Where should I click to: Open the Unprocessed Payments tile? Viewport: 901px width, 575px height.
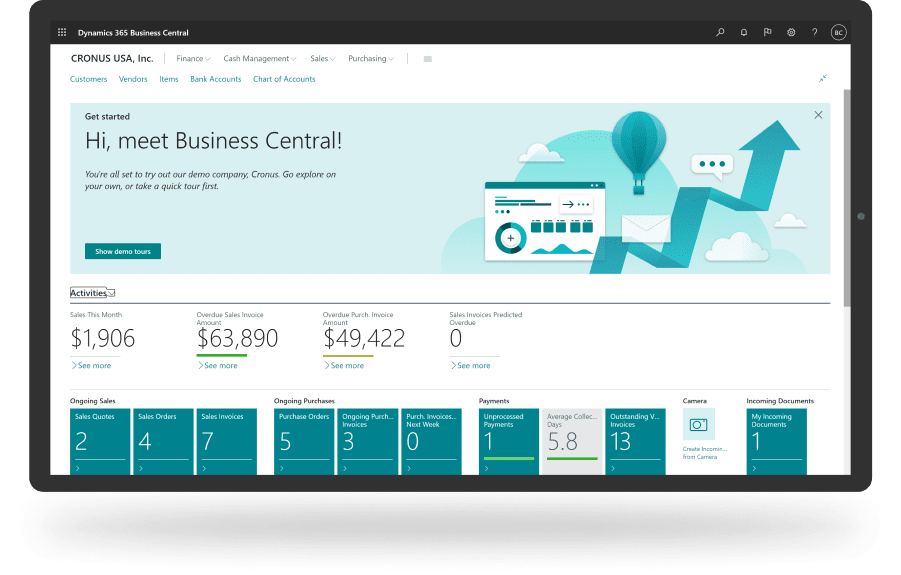[x=509, y=441]
